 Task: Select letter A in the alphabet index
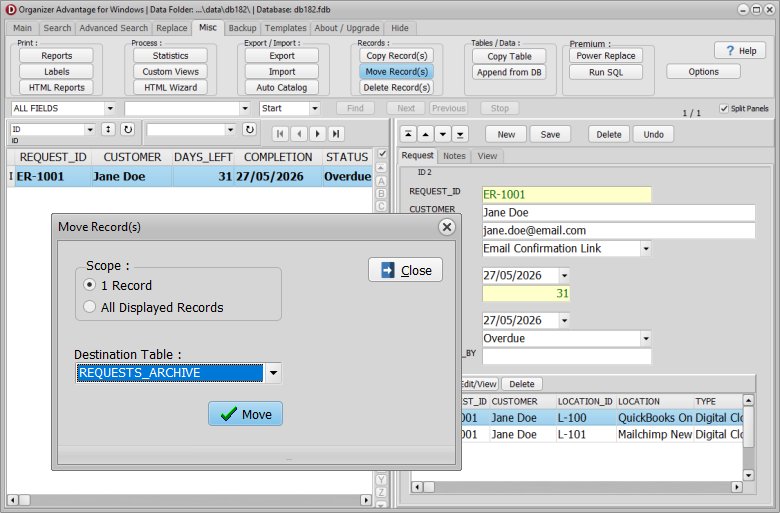pos(381,181)
